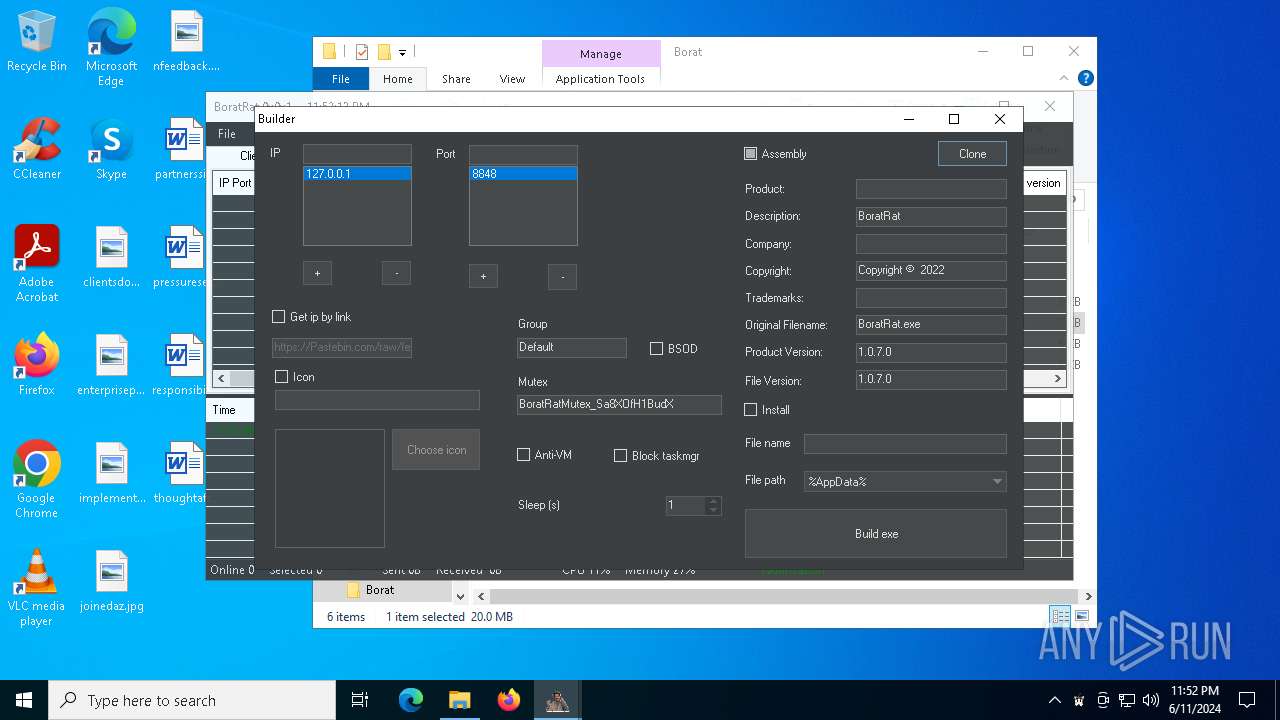The image size is (1280, 720).
Task: Switch to Explorer Home tab
Action: [398, 79]
